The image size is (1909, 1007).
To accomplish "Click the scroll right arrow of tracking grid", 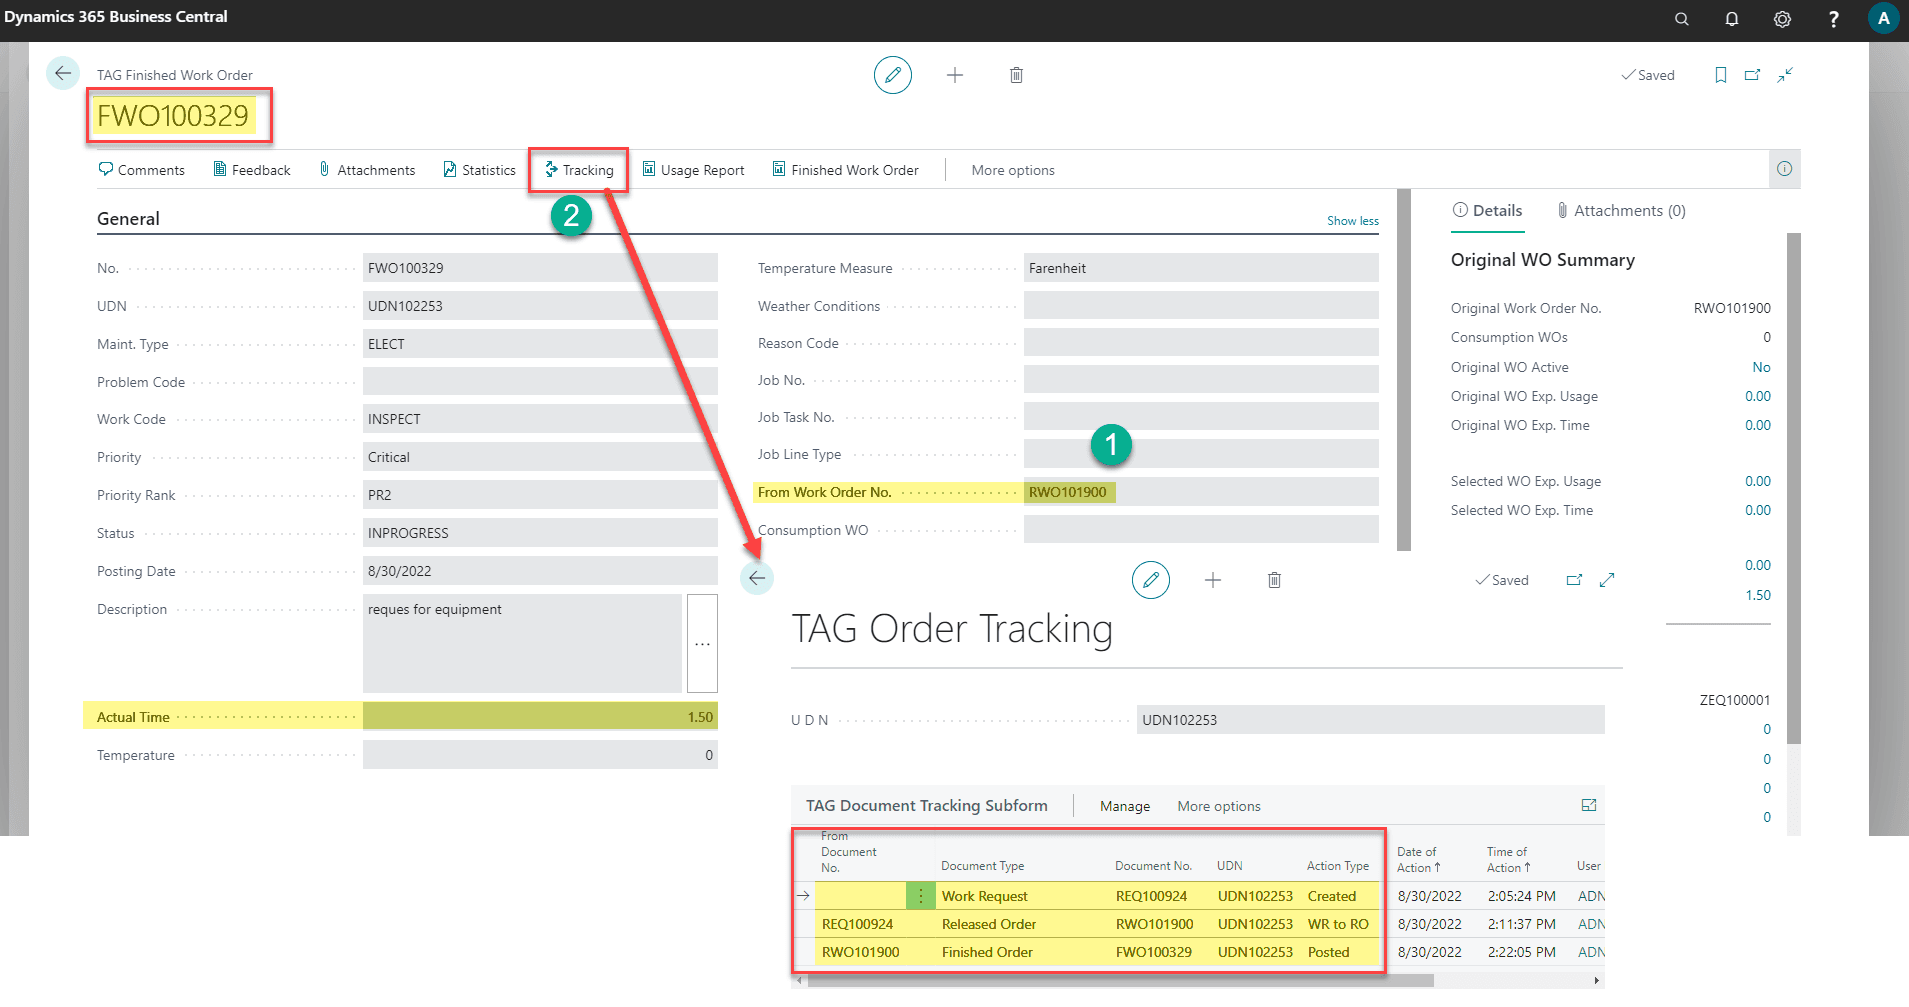I will tap(1596, 981).
